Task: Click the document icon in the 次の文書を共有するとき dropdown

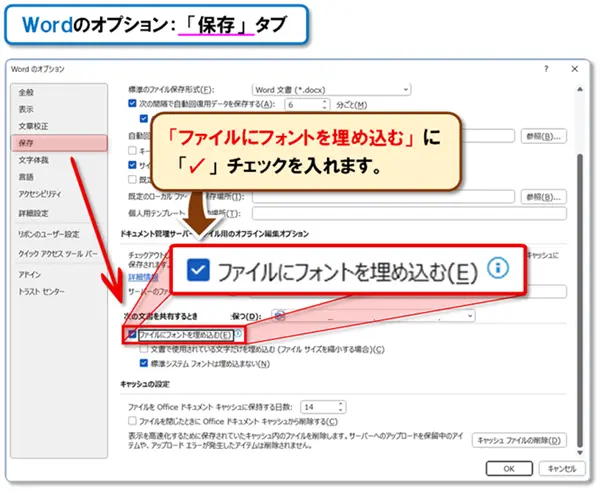Action: coord(280,315)
